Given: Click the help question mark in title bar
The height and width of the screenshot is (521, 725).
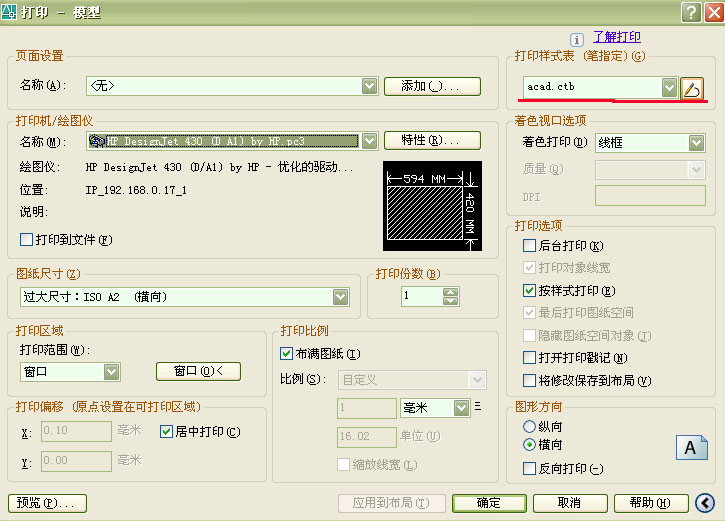Looking at the screenshot, I should (691, 12).
